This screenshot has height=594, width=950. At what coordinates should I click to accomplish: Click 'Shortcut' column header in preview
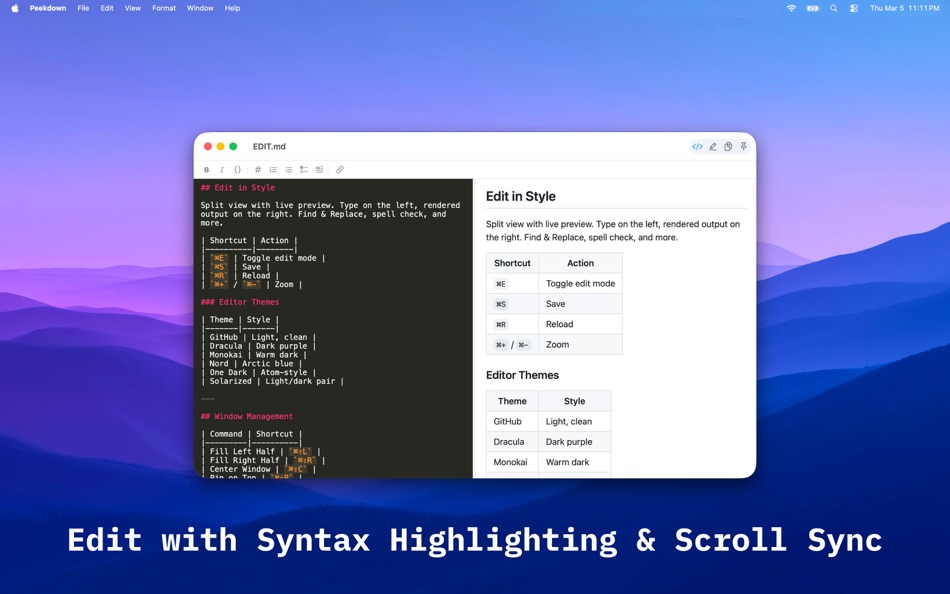tap(512, 263)
